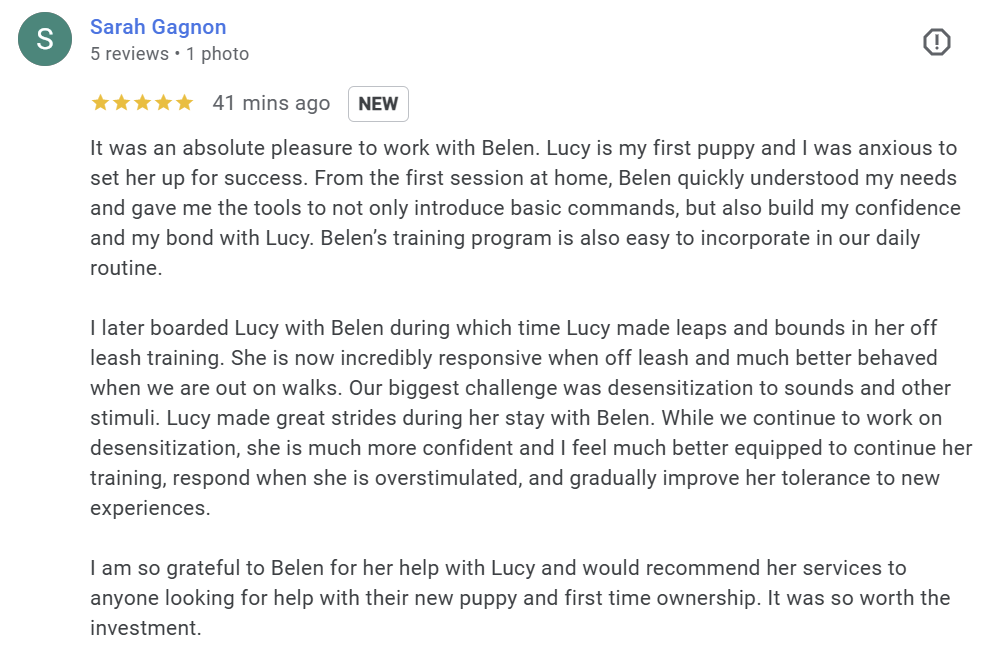
Task: Select the fourth rating star
Action: [163, 102]
